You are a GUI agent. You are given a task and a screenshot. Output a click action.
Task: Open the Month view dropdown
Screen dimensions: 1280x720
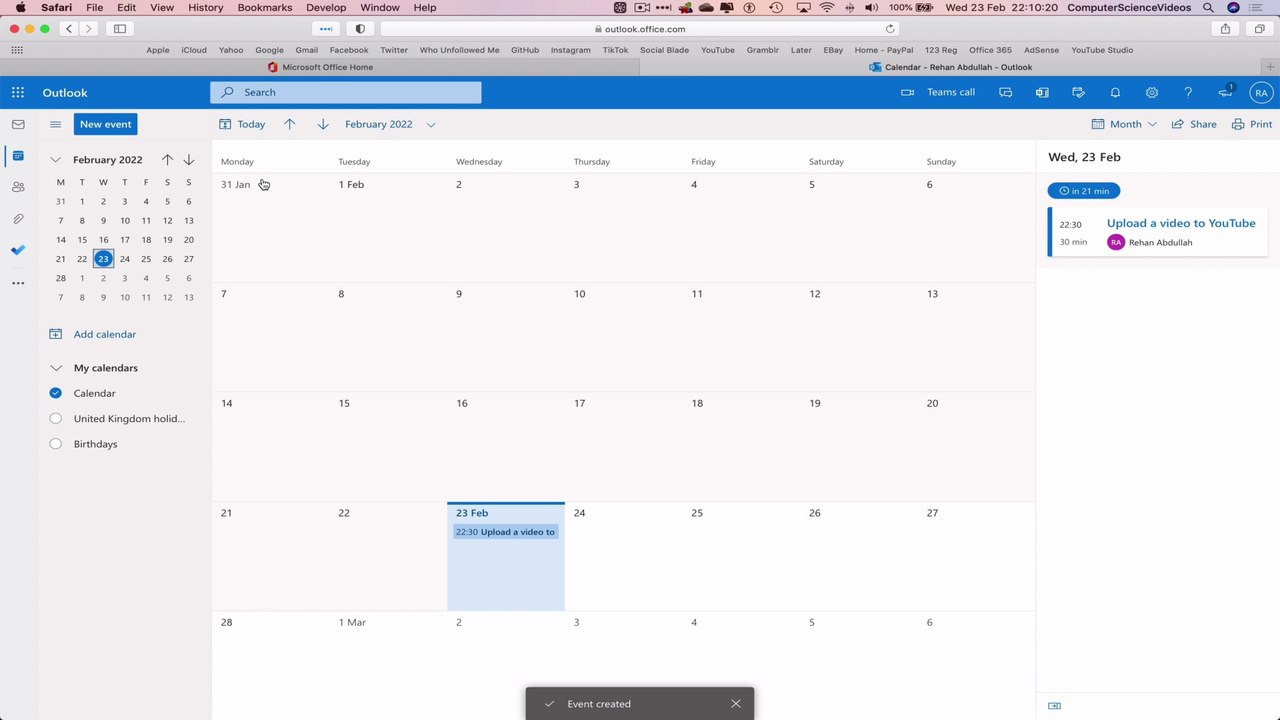(1124, 124)
